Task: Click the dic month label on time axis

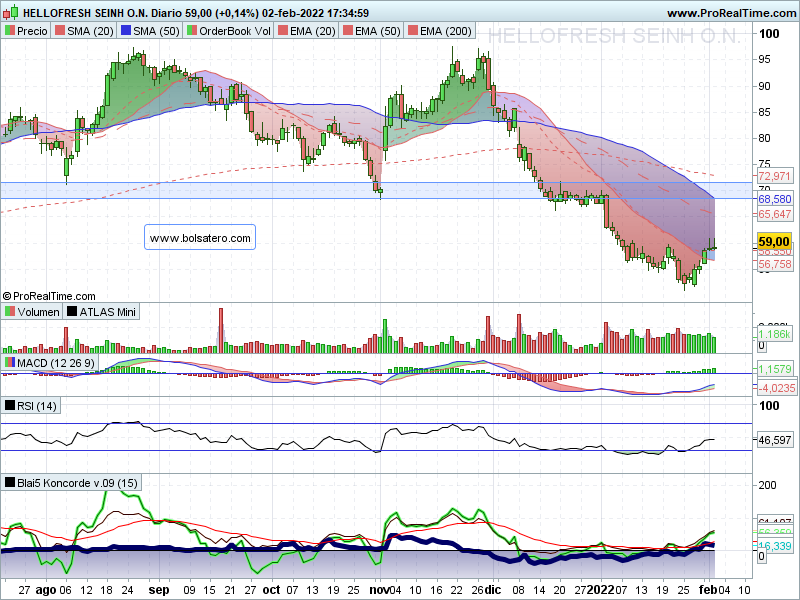Action: pyautogui.click(x=492, y=590)
